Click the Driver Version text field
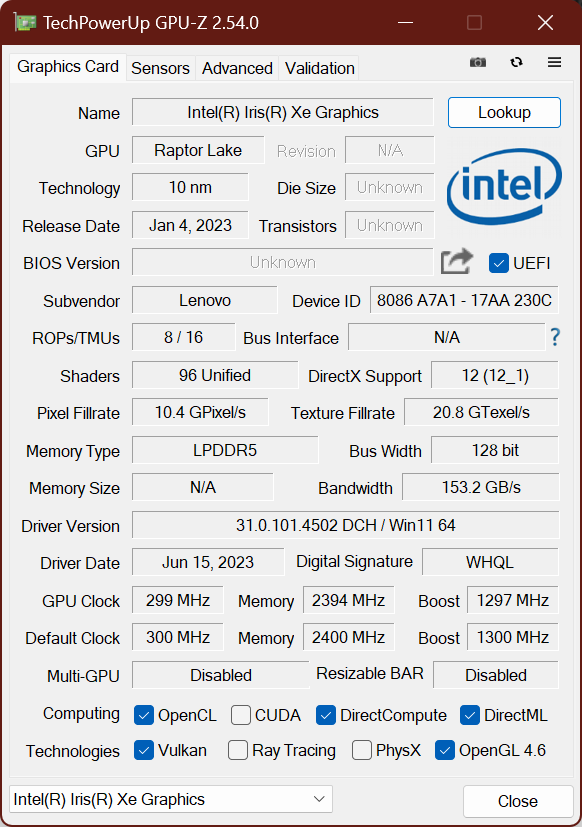582x827 pixels. click(x=345, y=525)
